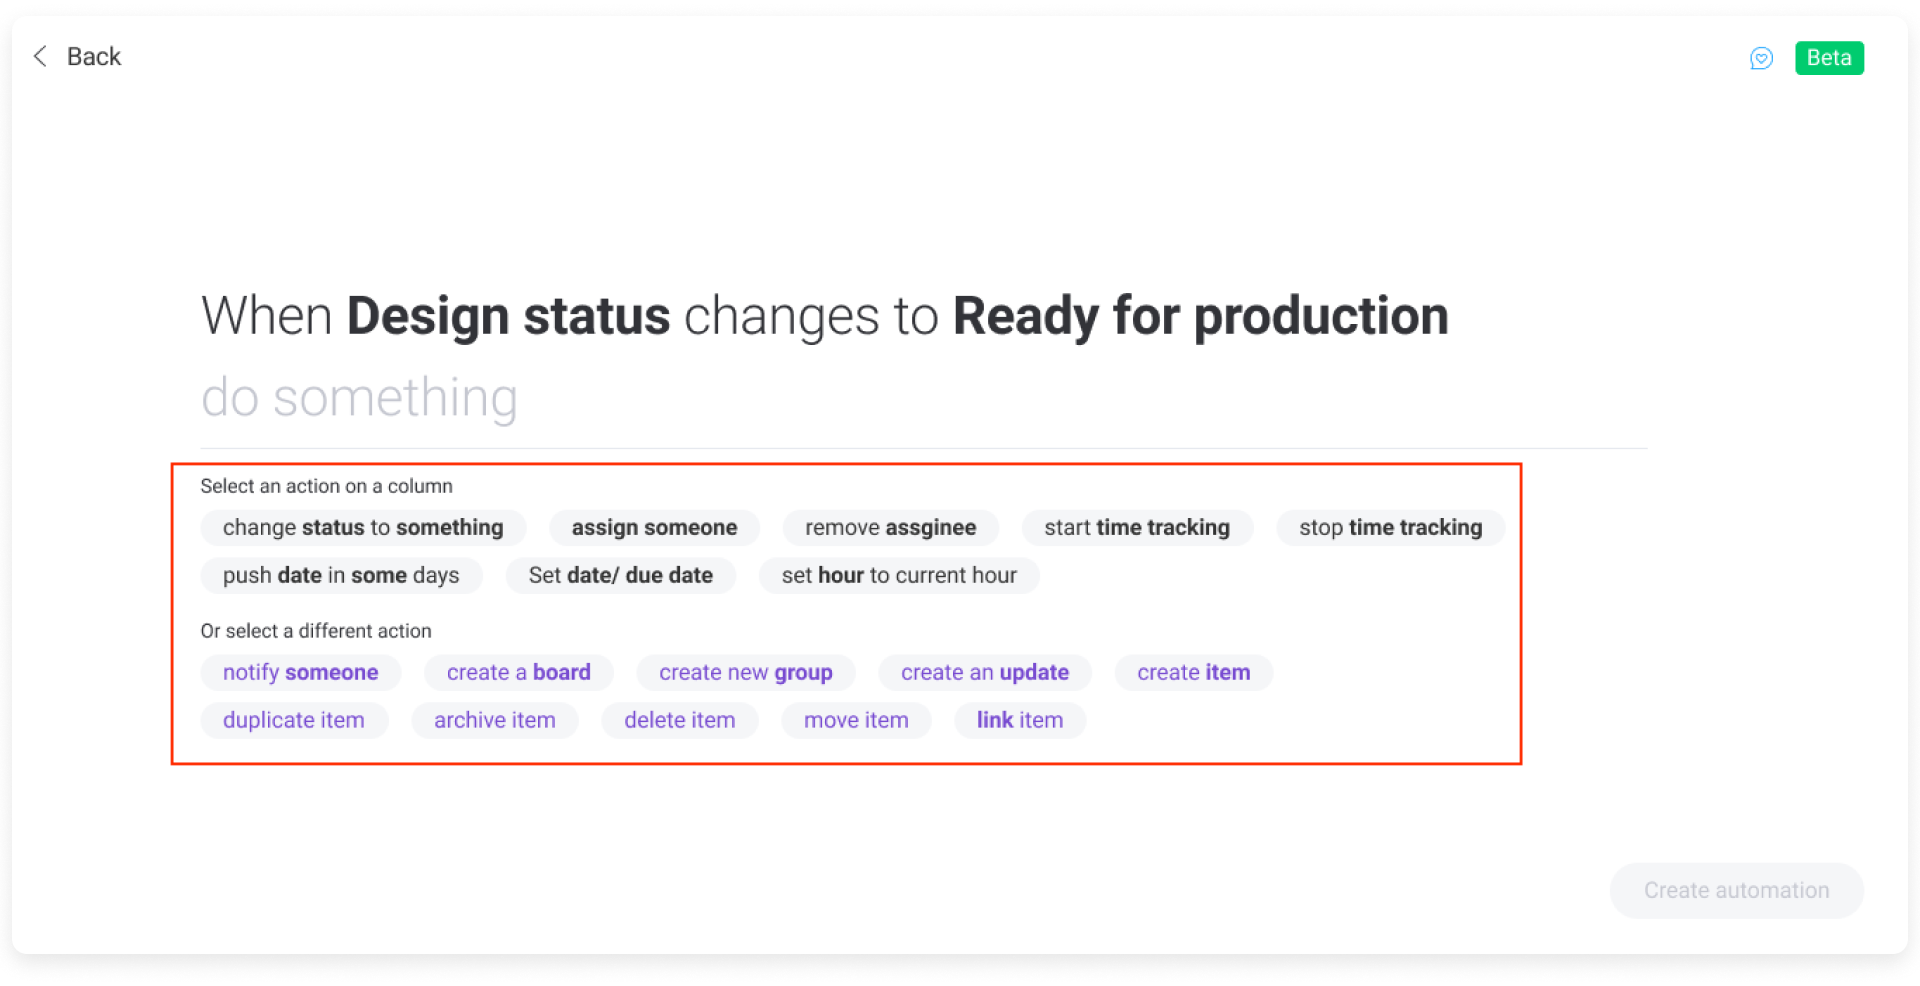The height and width of the screenshot is (986, 1920).
Task: Pick the delete item action
Action: coord(679,719)
